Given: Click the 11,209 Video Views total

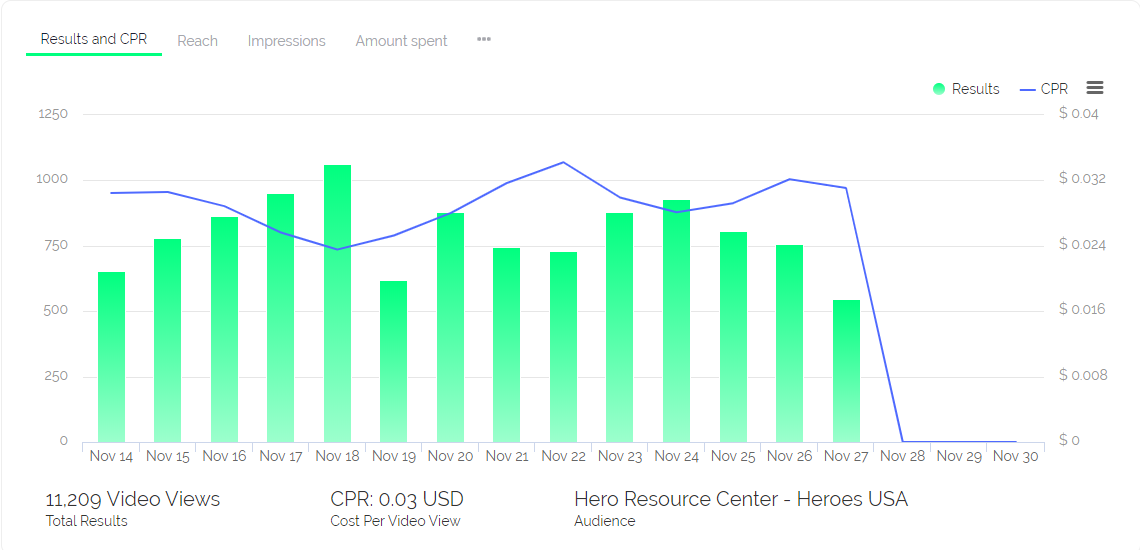Looking at the screenshot, I should 133,499.
